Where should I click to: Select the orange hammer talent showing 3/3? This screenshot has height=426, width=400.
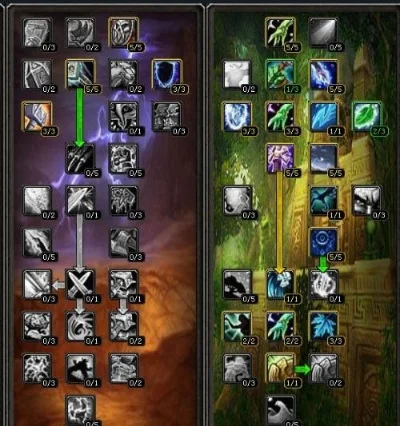[37, 116]
